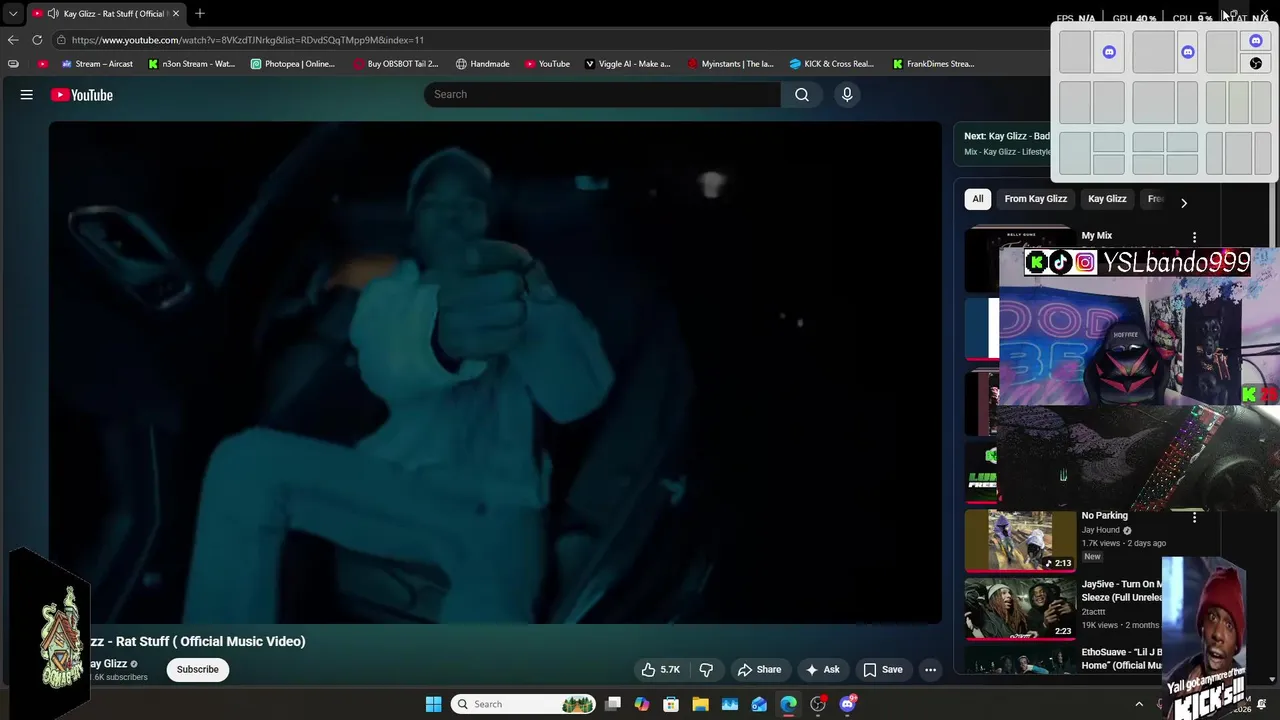
Task: Click the Edge browser taskbar icon
Action: click(x=789, y=704)
